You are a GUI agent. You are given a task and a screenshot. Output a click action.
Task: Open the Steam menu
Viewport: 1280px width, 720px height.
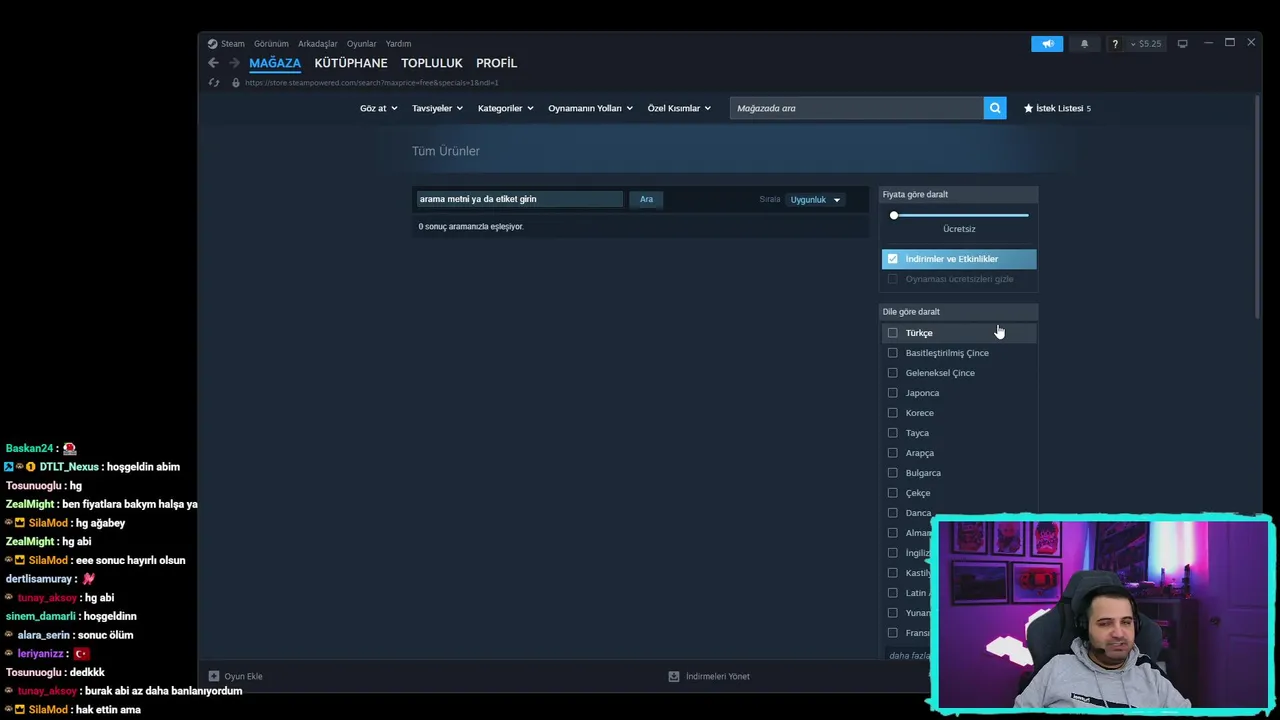(233, 44)
